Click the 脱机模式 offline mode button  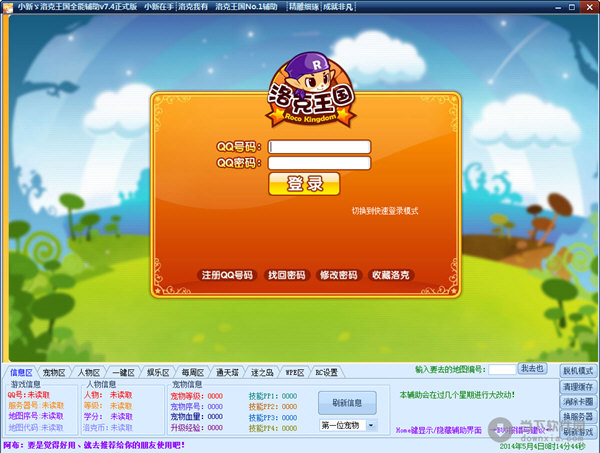[x=578, y=370]
